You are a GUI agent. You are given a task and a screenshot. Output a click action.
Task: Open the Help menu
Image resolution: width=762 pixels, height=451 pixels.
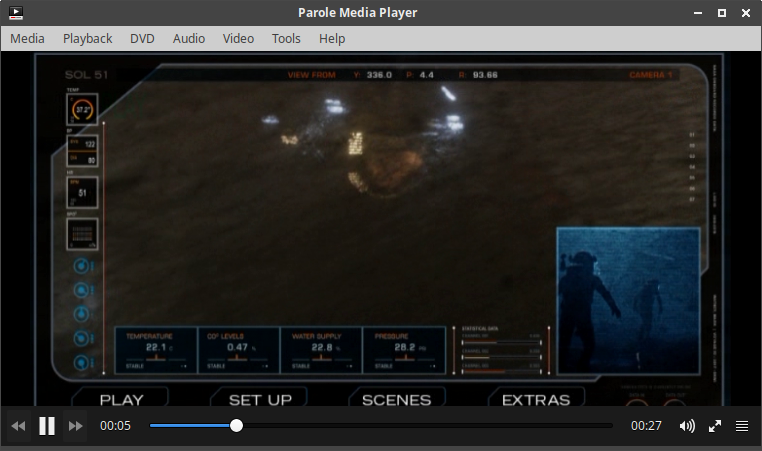click(x=332, y=38)
